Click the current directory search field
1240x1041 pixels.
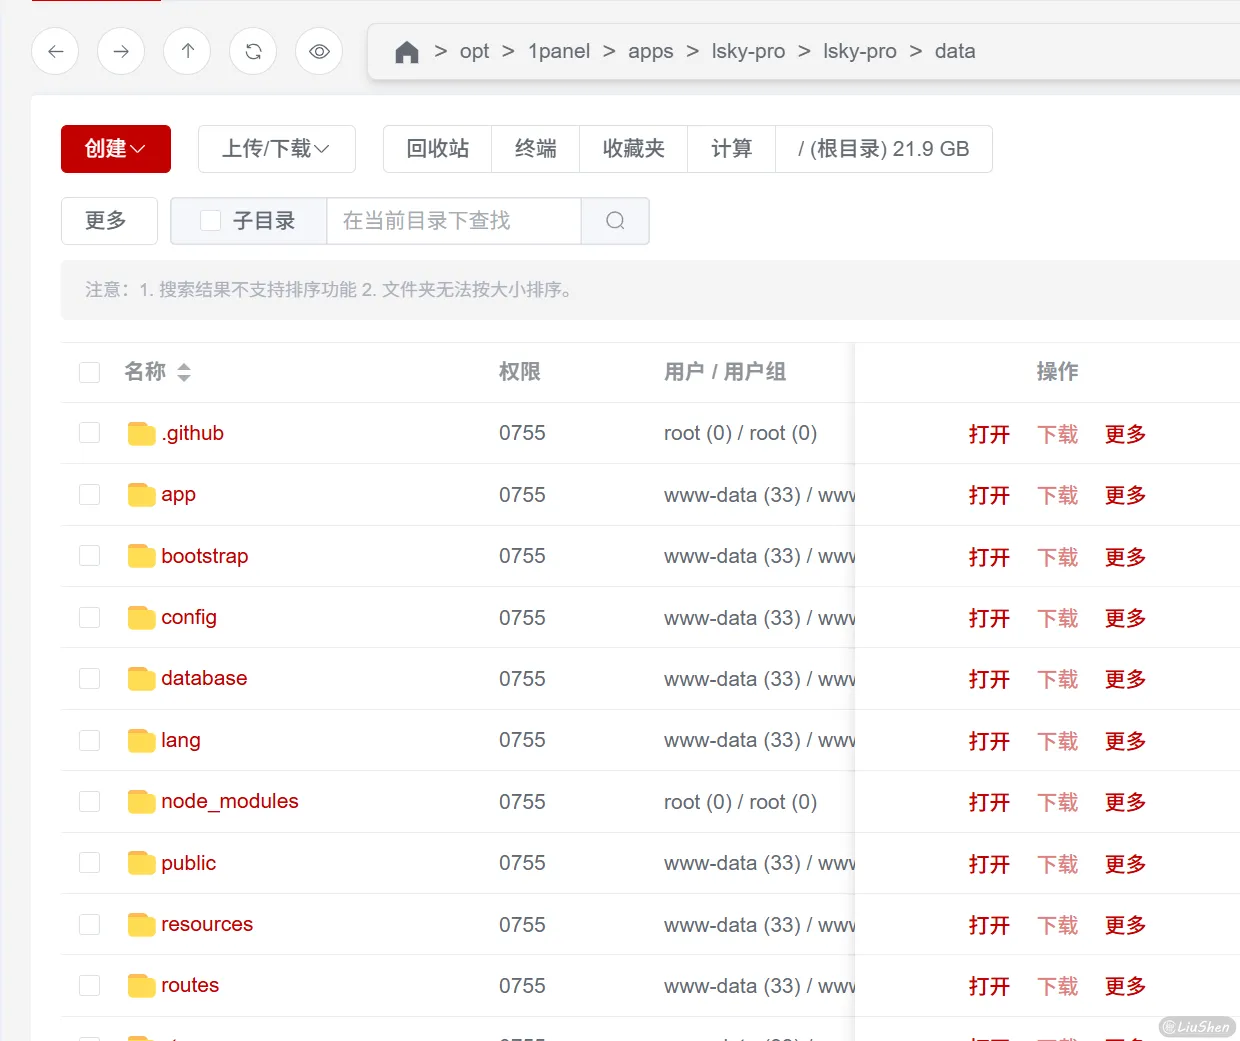[x=453, y=221]
